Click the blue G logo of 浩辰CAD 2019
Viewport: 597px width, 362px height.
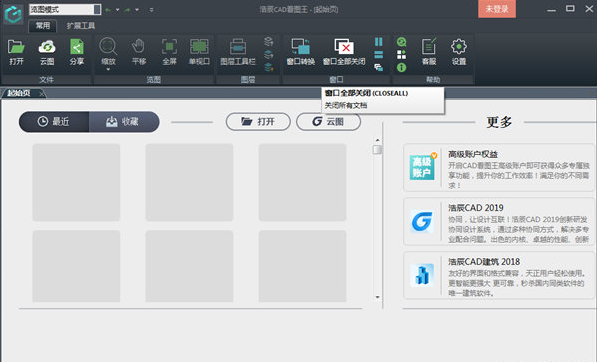tap(422, 221)
